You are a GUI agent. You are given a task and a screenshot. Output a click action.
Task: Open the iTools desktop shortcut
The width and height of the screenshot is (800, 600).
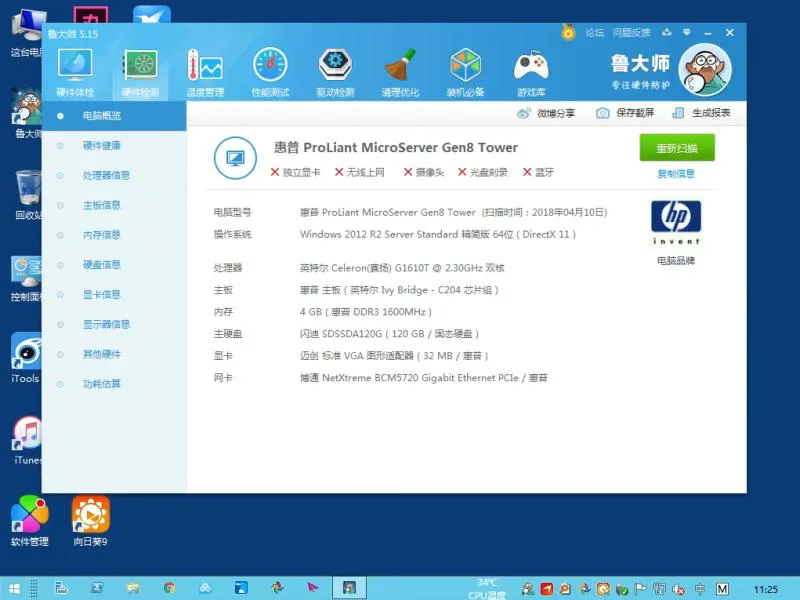(x=26, y=358)
